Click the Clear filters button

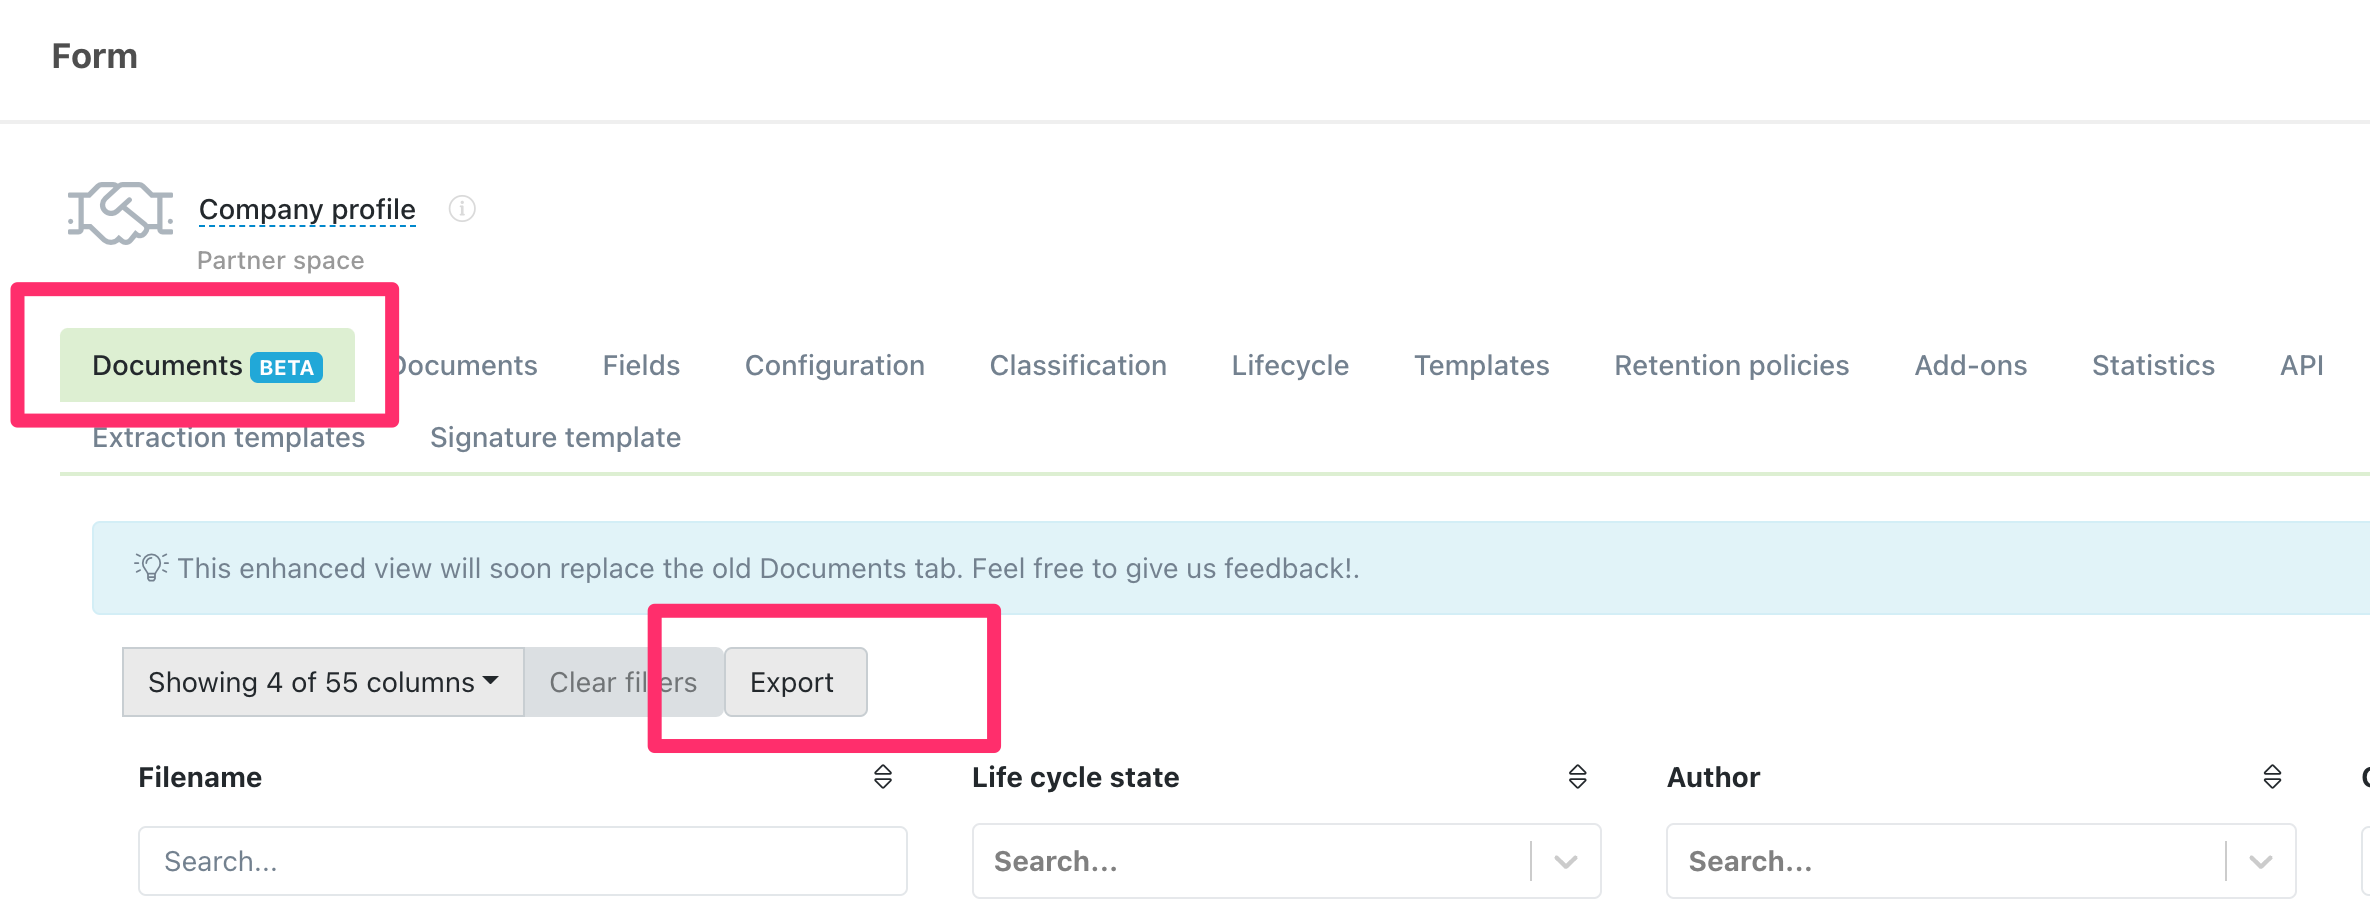click(622, 682)
